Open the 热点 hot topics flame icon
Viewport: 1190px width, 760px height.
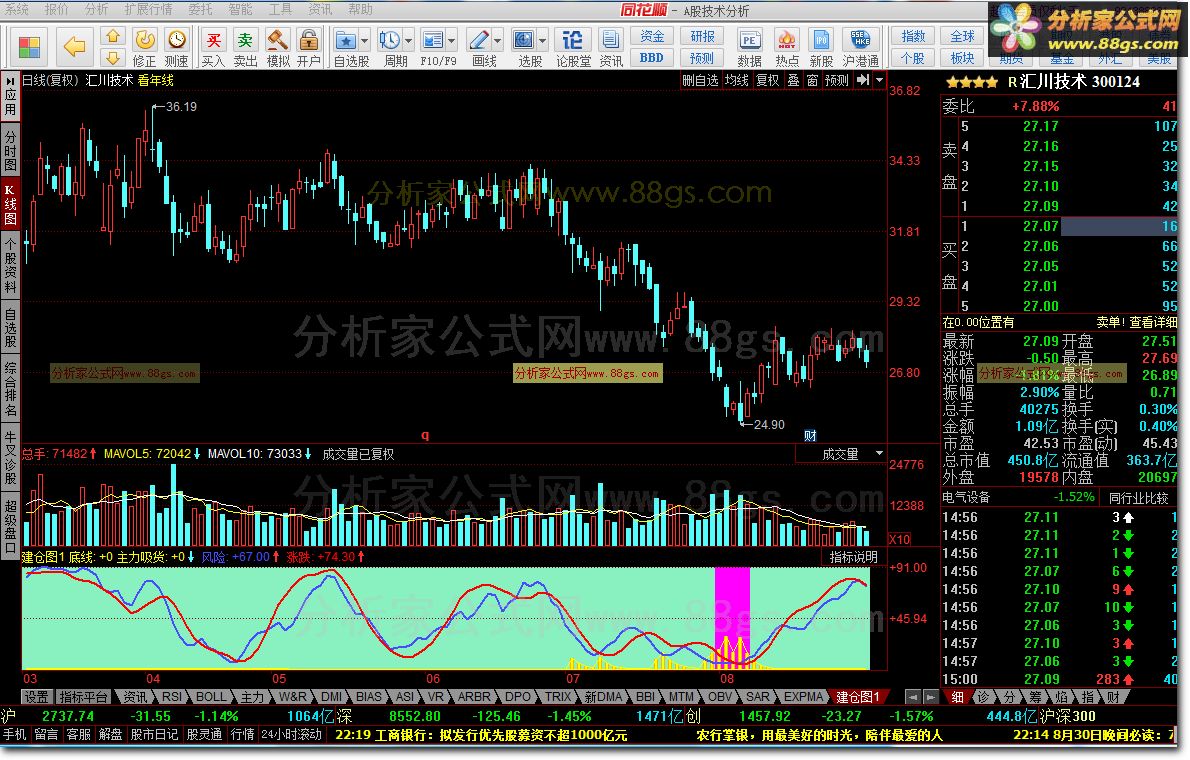[x=787, y=47]
